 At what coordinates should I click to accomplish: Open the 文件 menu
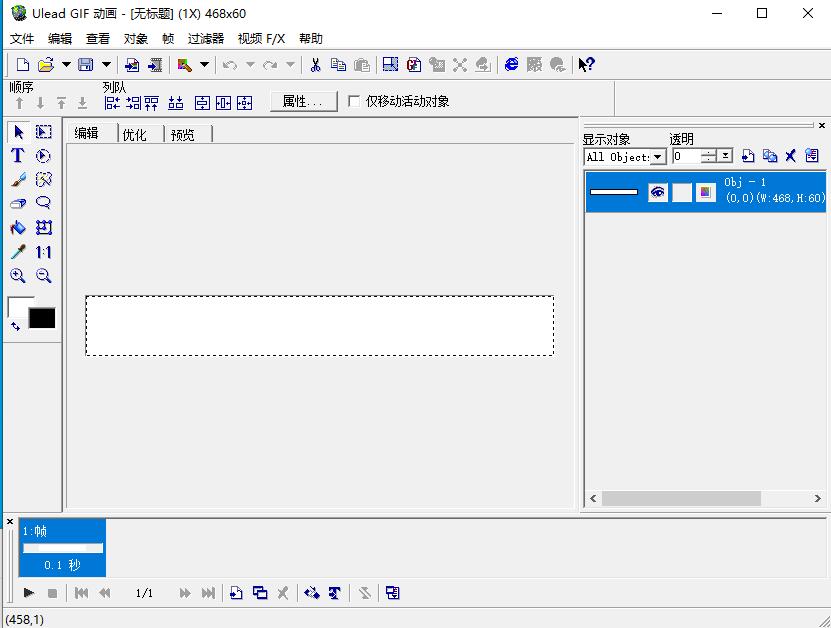point(22,38)
